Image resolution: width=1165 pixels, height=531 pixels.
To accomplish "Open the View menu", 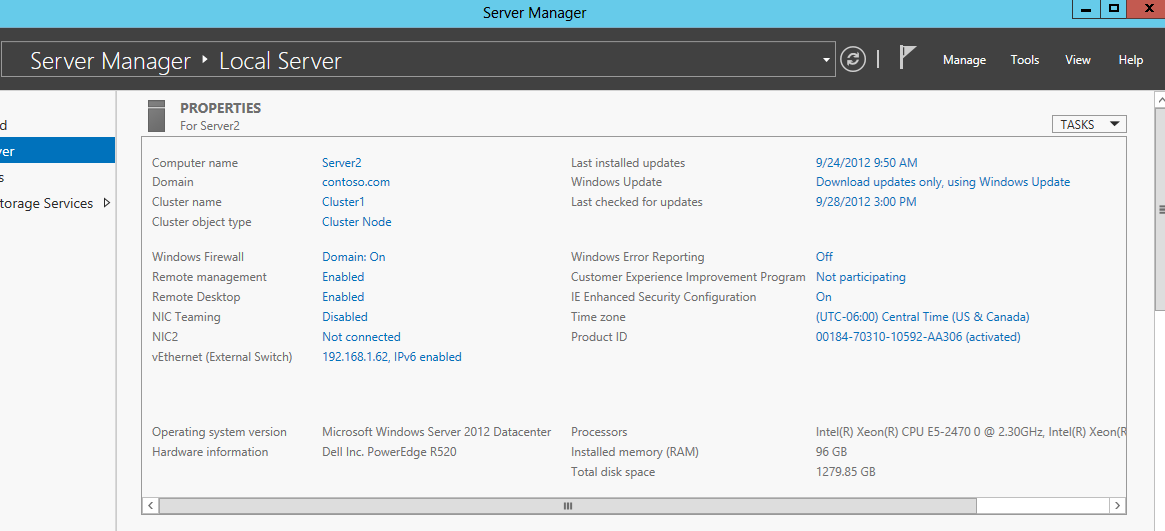I will pos(1078,60).
